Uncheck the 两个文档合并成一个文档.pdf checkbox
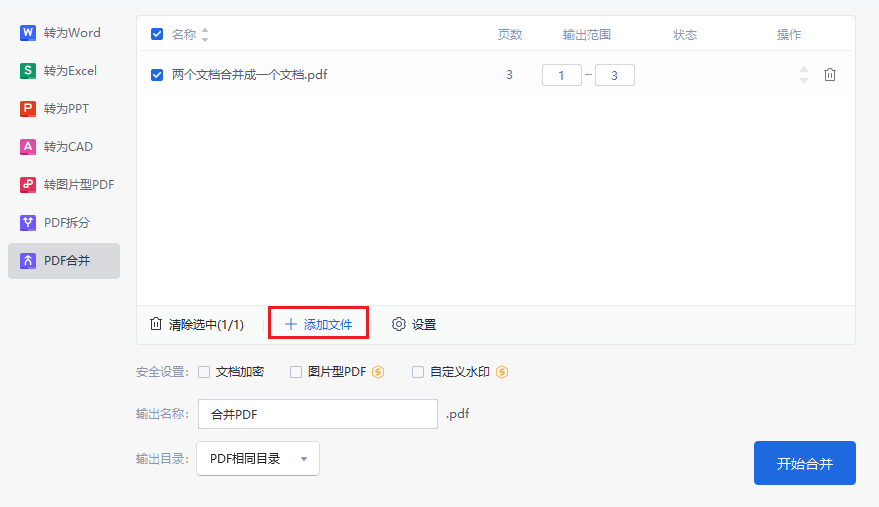This screenshot has height=507, width=879. (157, 75)
